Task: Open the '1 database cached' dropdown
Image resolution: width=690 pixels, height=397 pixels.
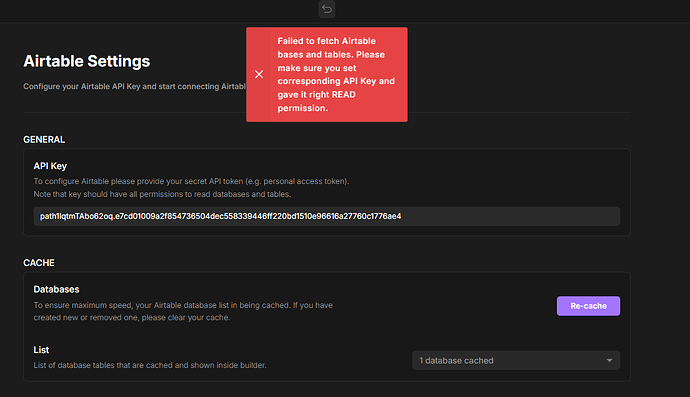Action: [516, 360]
